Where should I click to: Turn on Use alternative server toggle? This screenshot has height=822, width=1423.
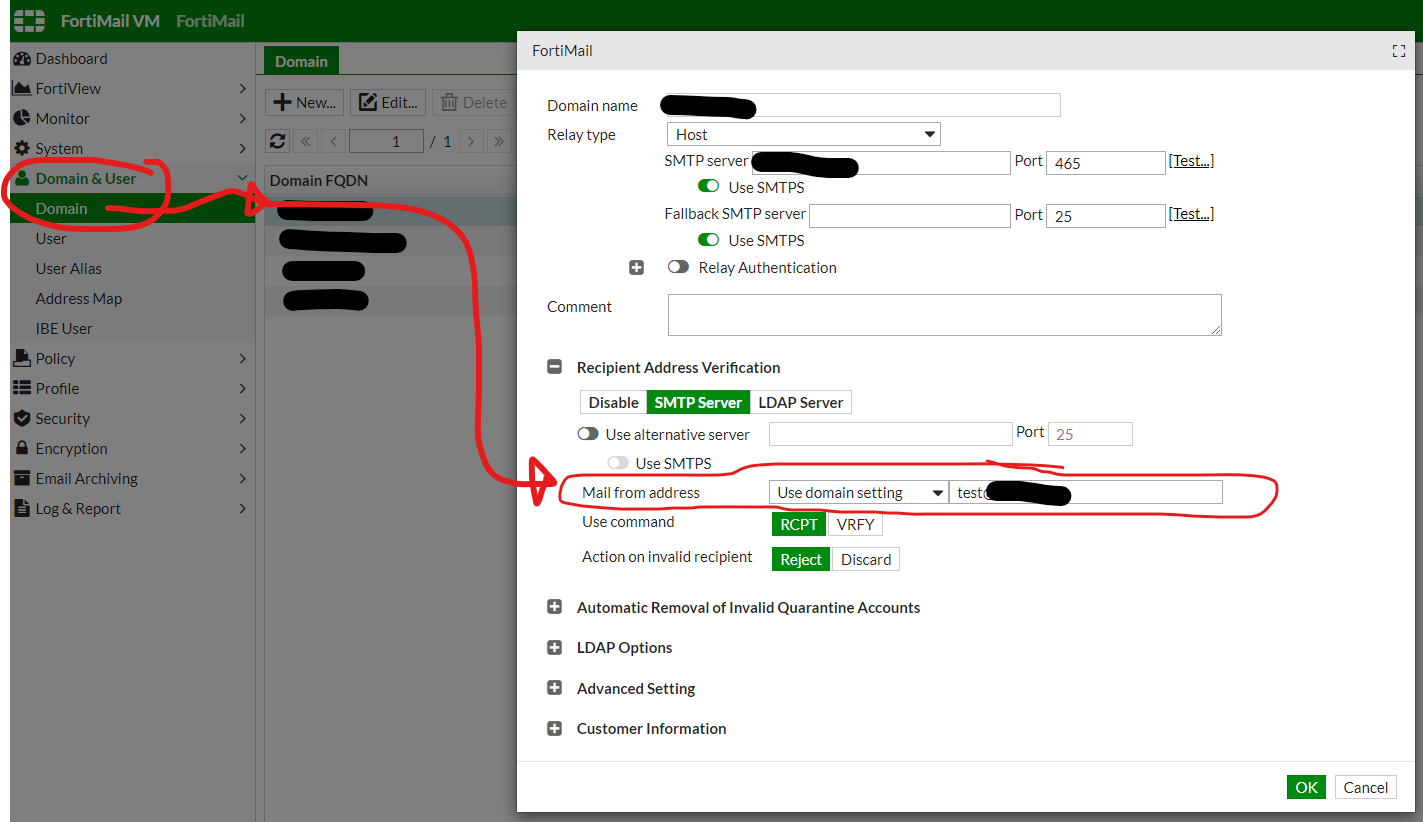(x=588, y=434)
